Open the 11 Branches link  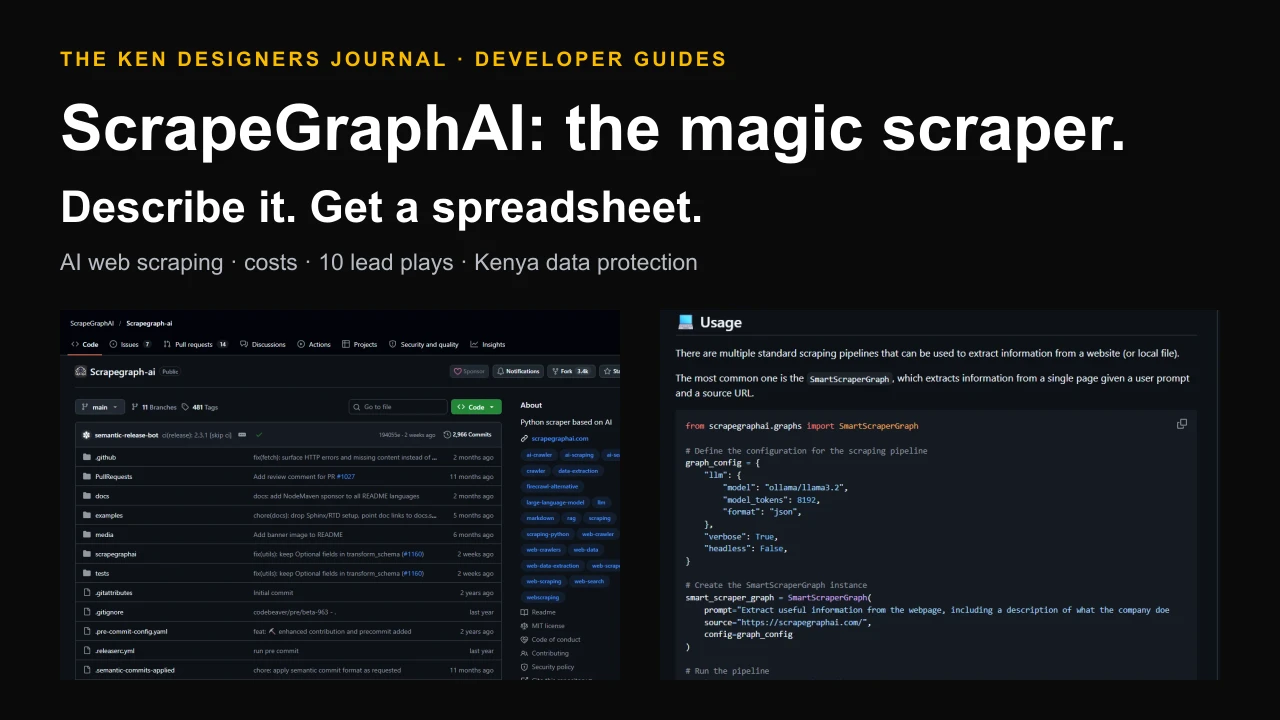(155, 407)
